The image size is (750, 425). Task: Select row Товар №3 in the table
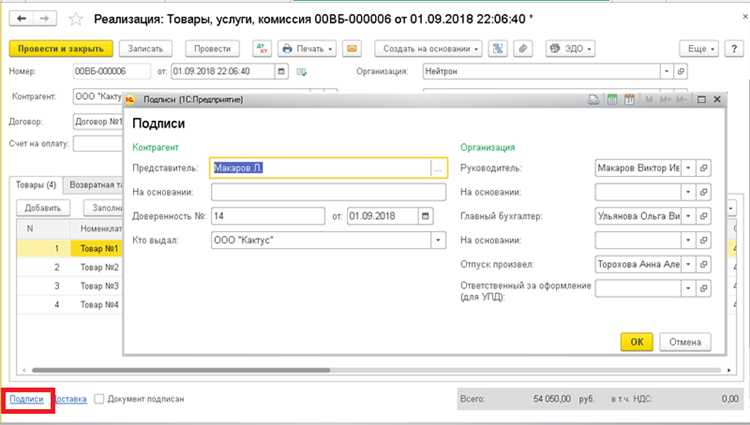(69, 286)
